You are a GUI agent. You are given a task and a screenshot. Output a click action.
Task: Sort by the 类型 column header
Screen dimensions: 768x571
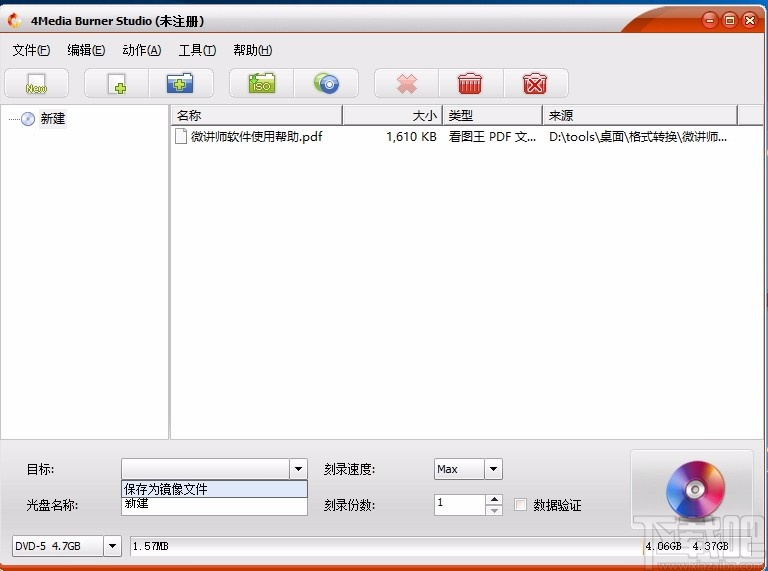(x=492, y=116)
